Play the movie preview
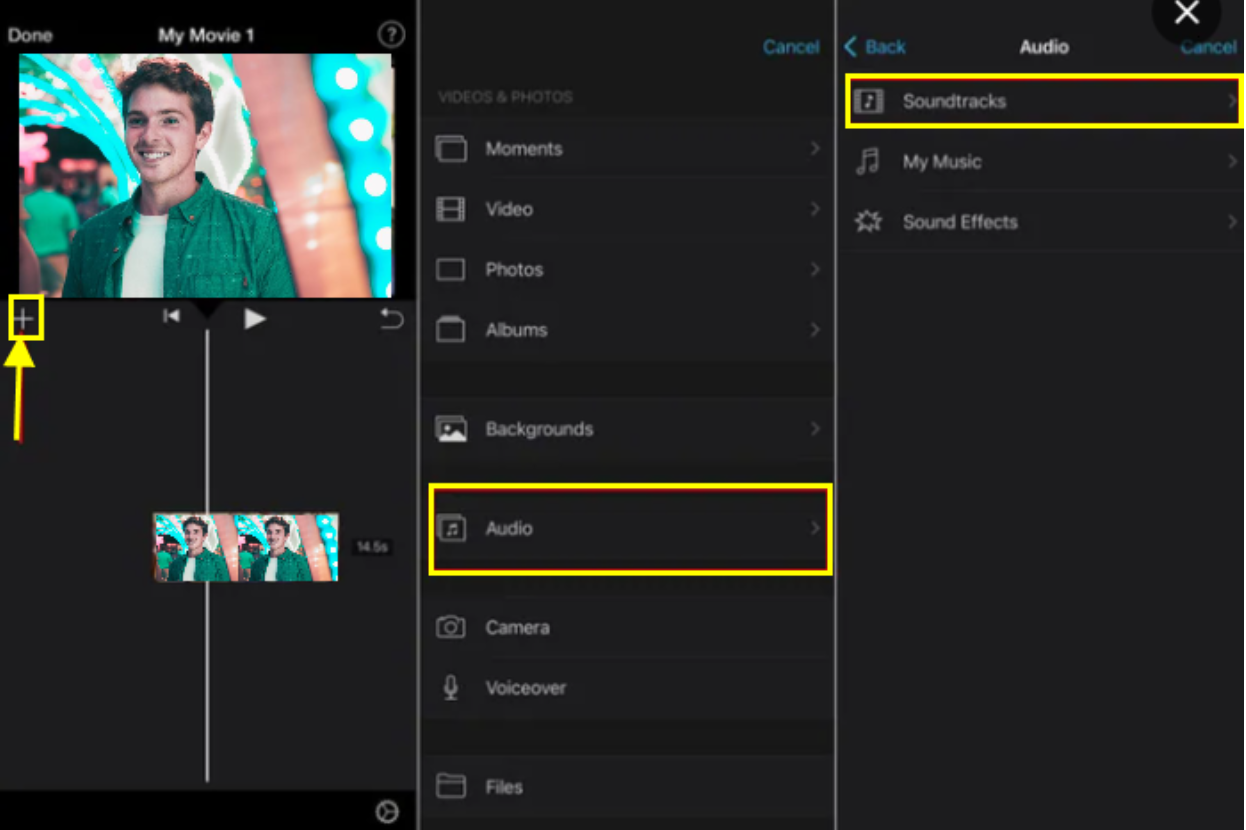 pyautogui.click(x=255, y=318)
